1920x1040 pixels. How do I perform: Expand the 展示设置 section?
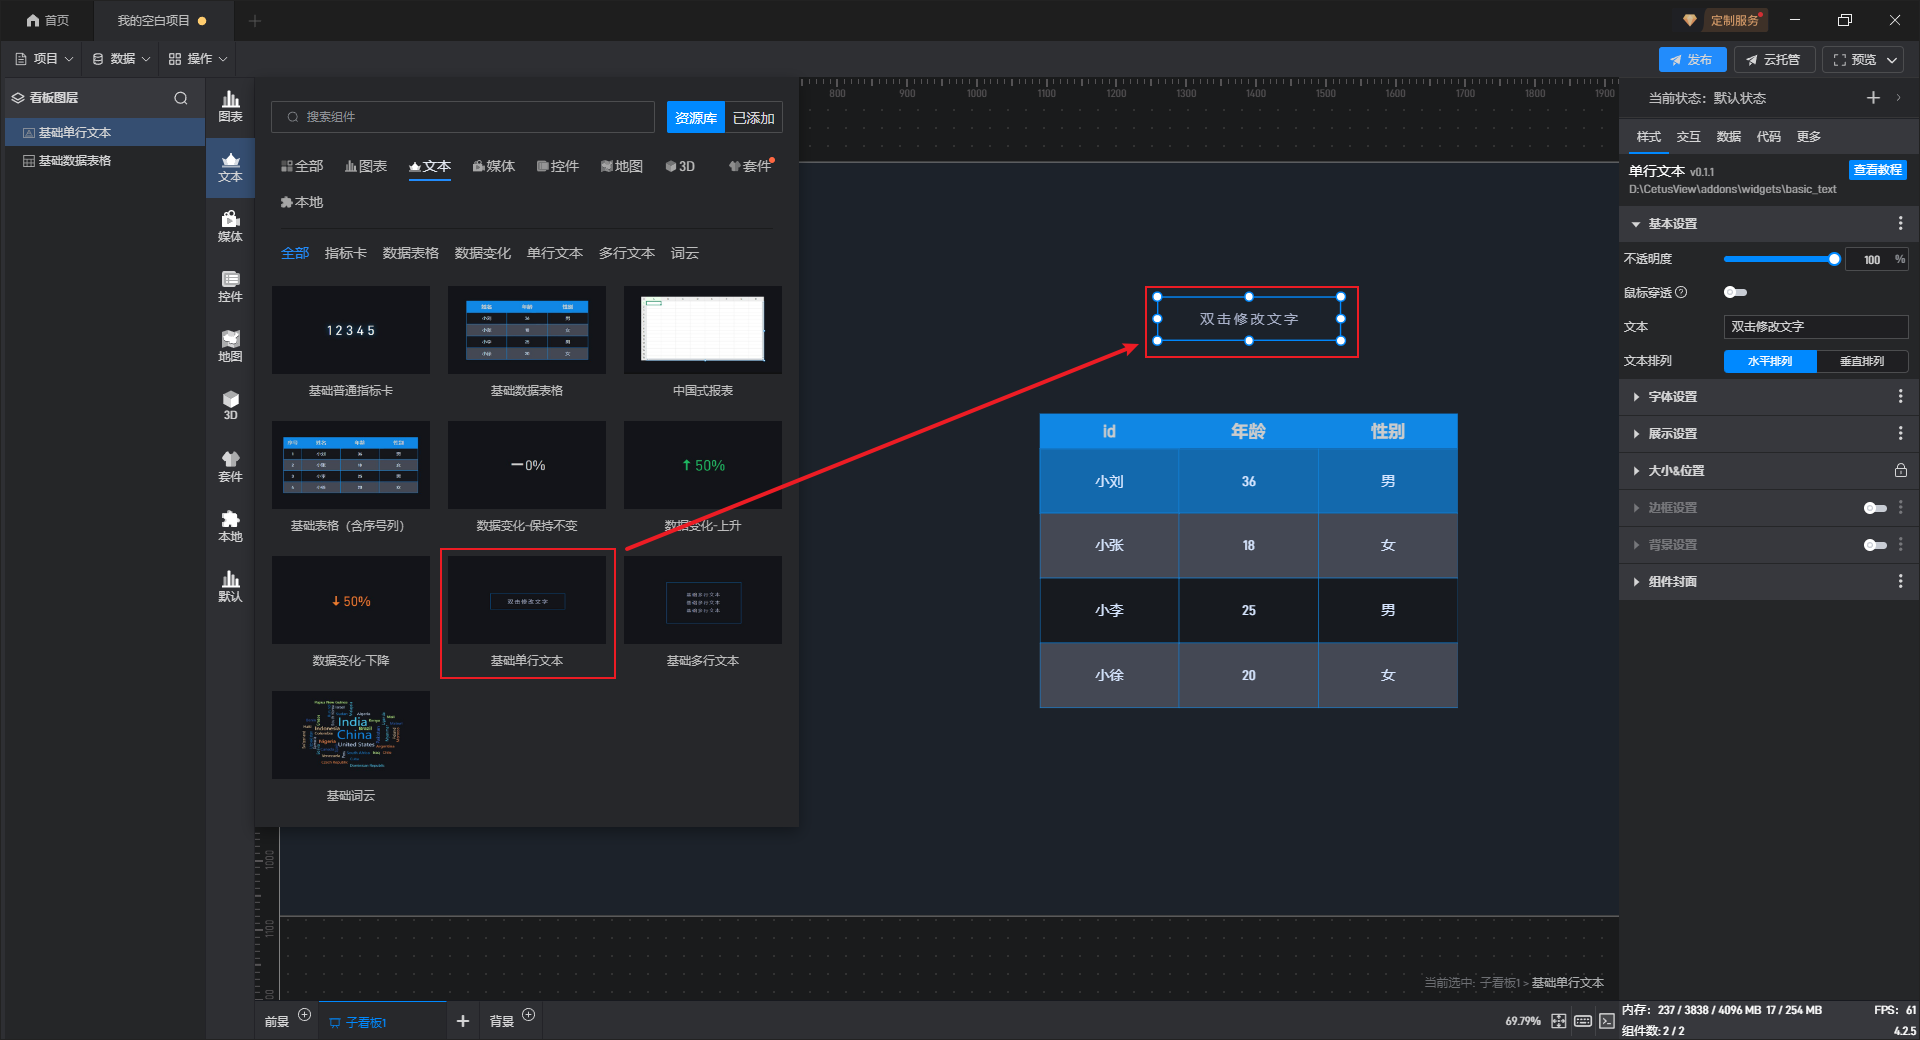click(1636, 434)
